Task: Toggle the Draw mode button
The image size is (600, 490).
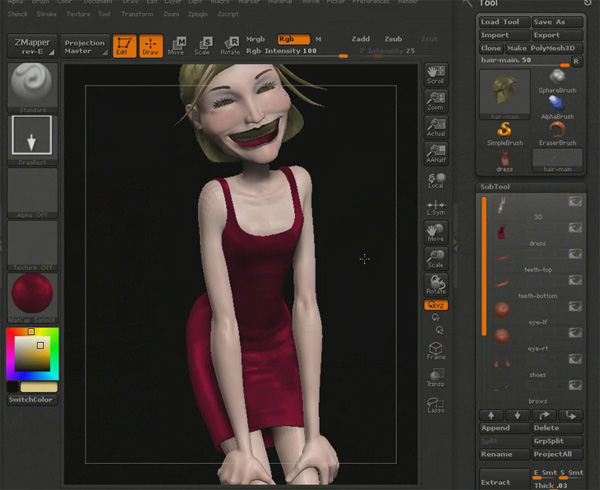Action: 151,46
